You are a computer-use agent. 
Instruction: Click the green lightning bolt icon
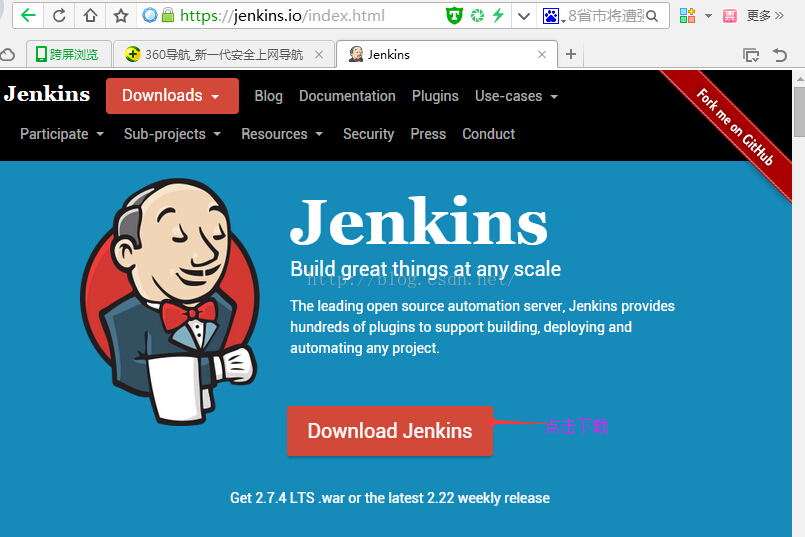coord(497,15)
